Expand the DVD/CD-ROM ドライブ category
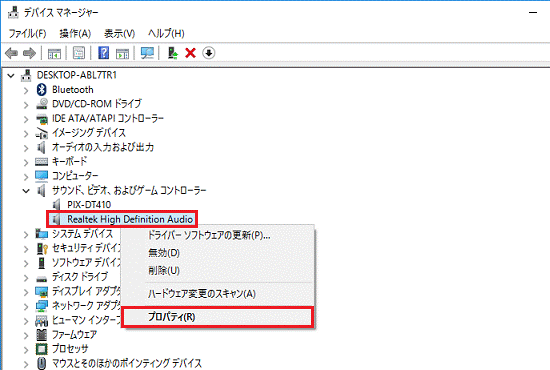Image resolution: width=550 pixels, height=370 pixels. click(26, 105)
